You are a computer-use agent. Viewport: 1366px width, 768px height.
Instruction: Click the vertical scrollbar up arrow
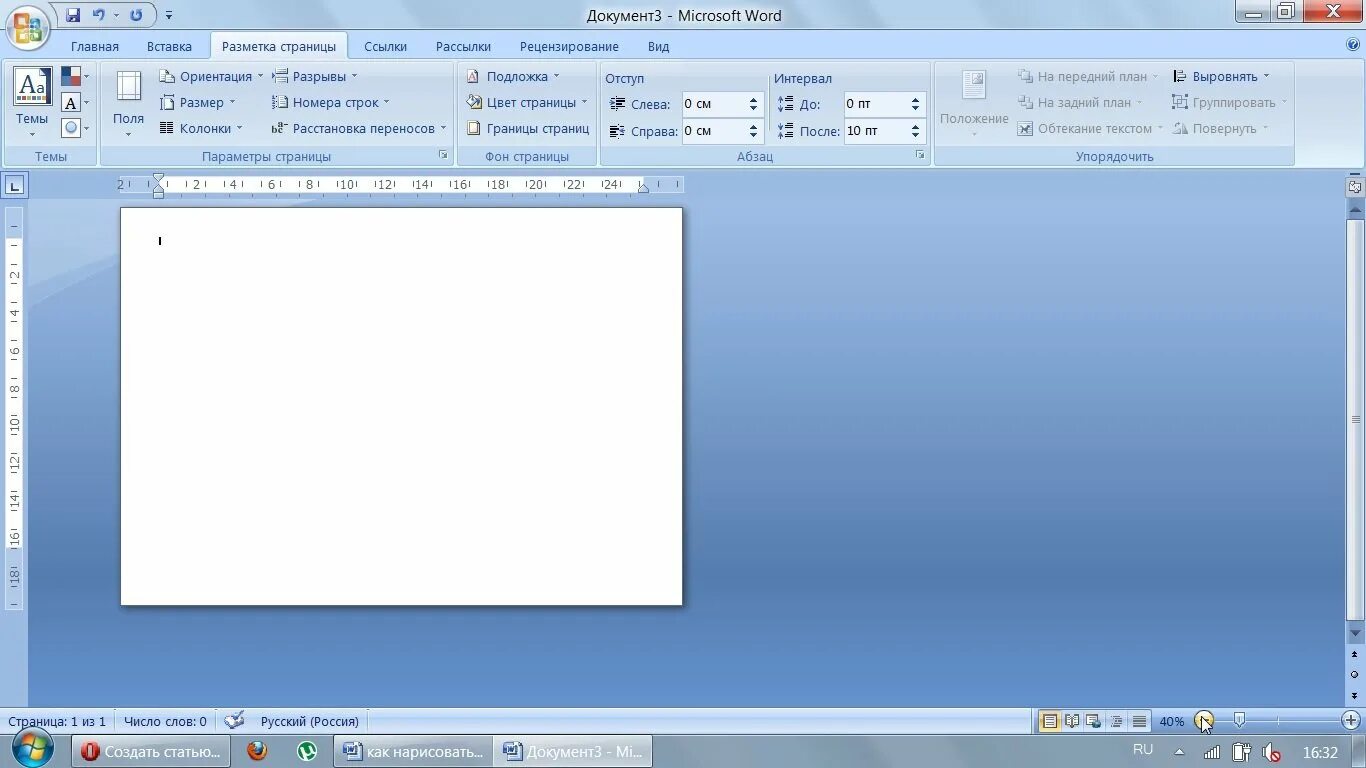(x=1355, y=209)
